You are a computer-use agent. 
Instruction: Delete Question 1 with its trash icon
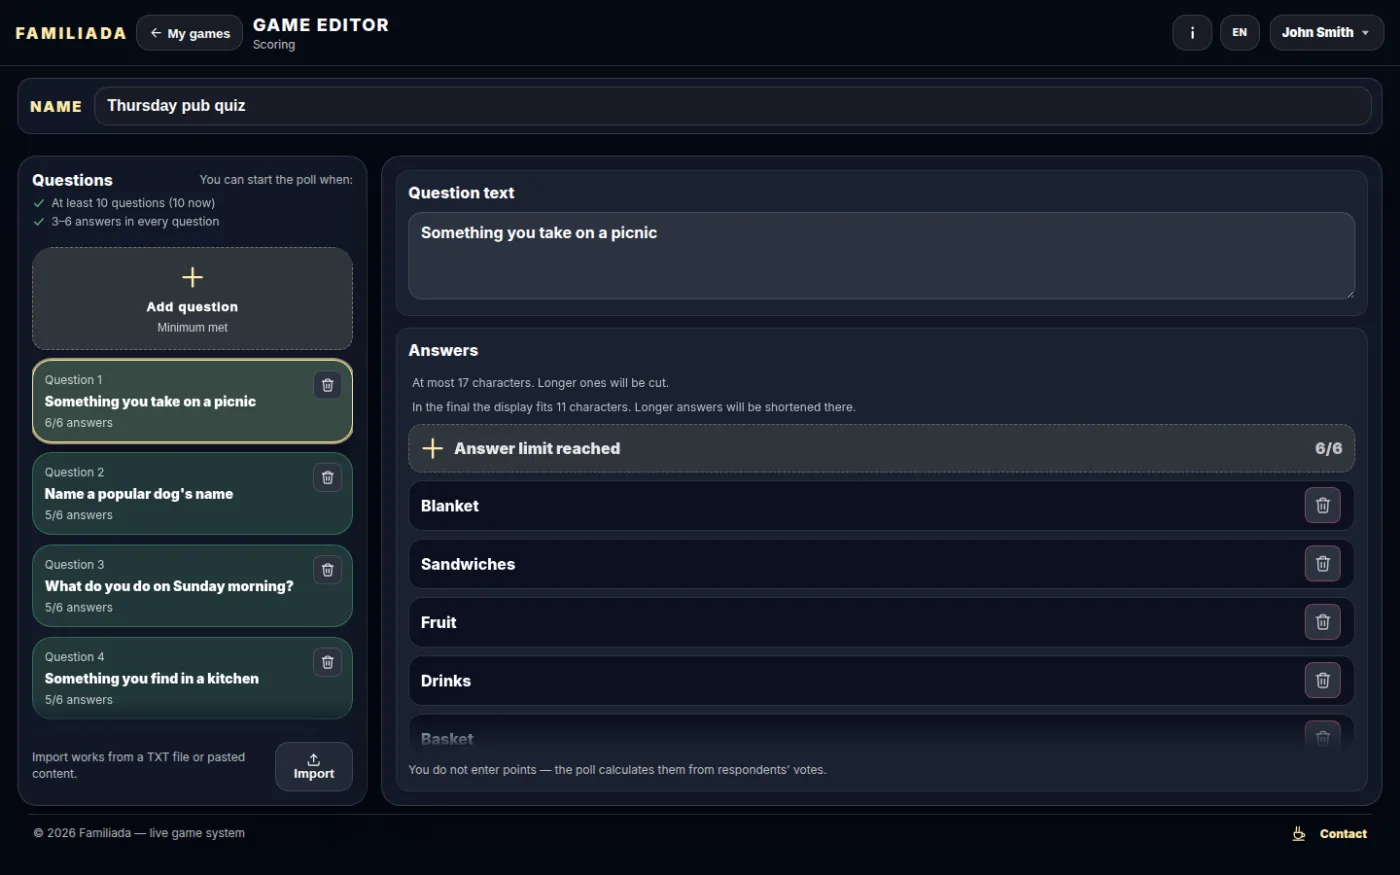click(327, 385)
